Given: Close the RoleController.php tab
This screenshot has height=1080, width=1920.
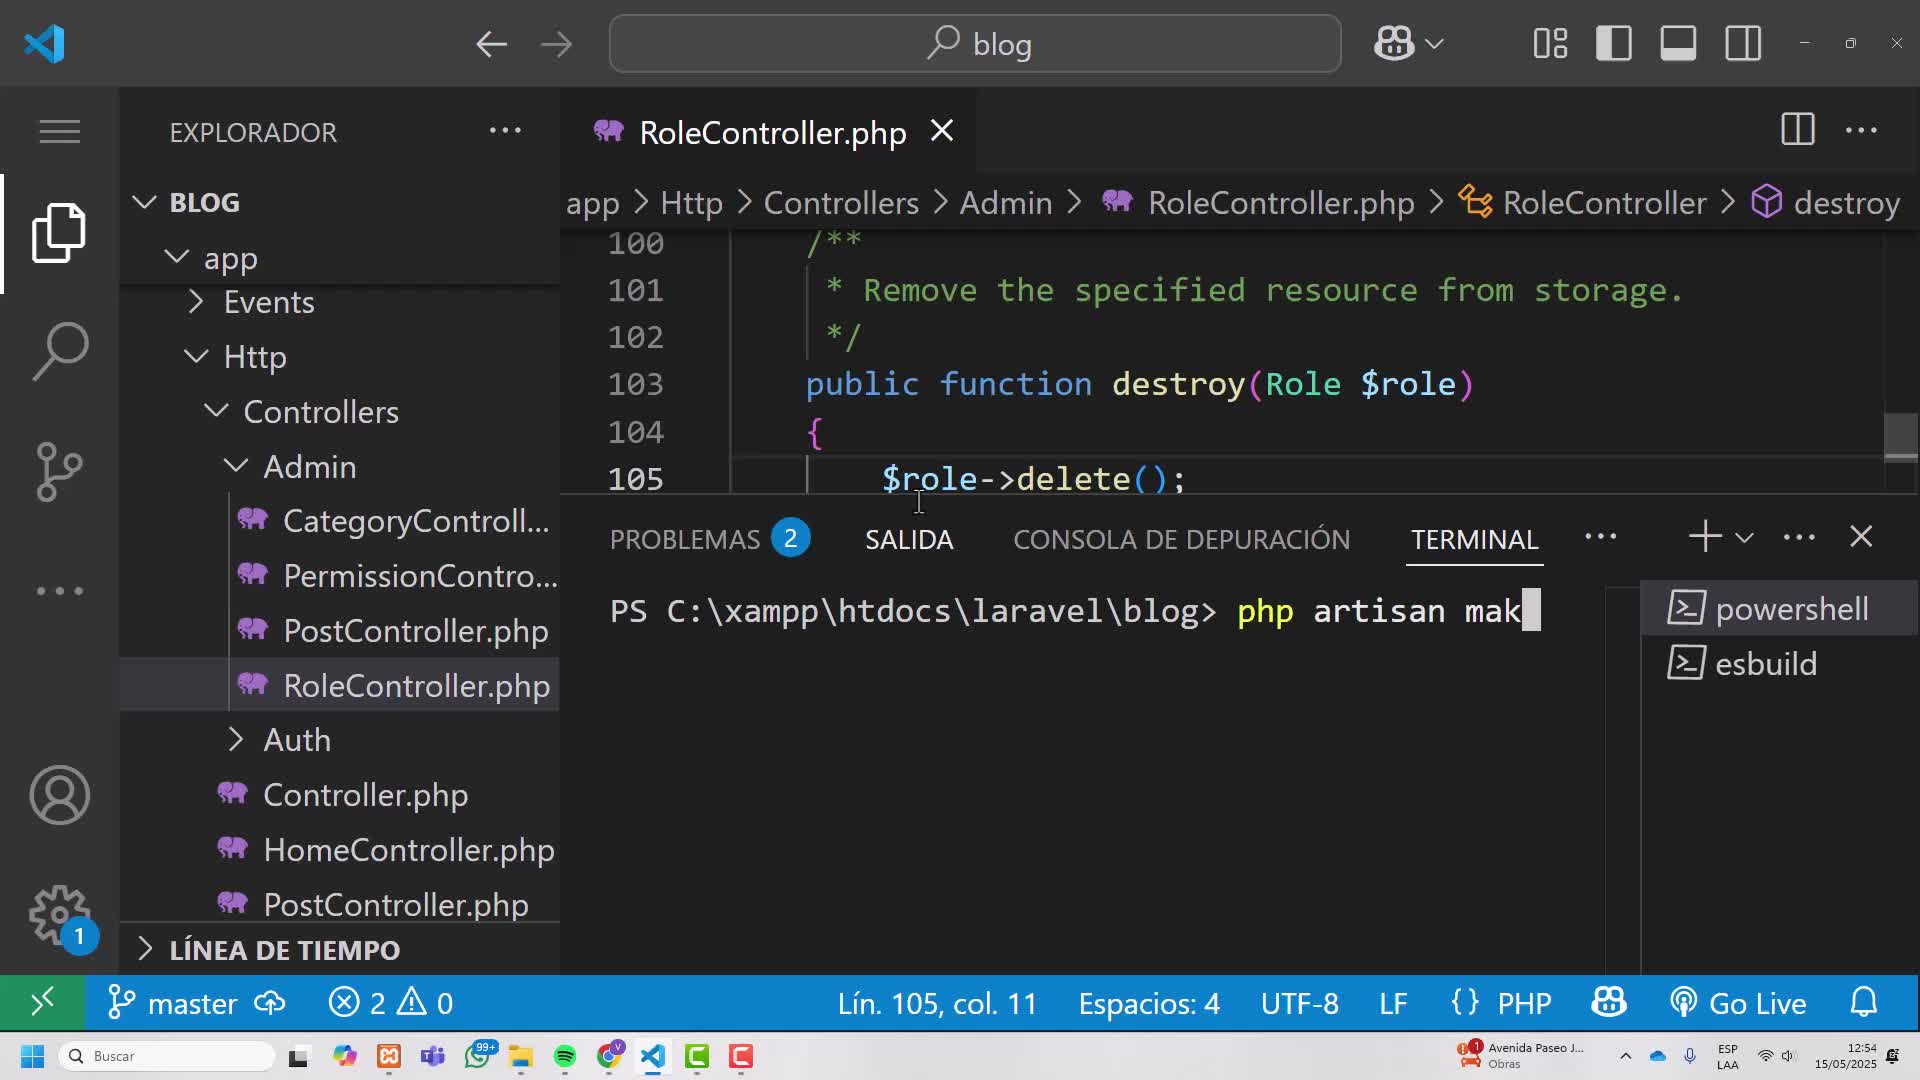Looking at the screenshot, I should coord(942,131).
